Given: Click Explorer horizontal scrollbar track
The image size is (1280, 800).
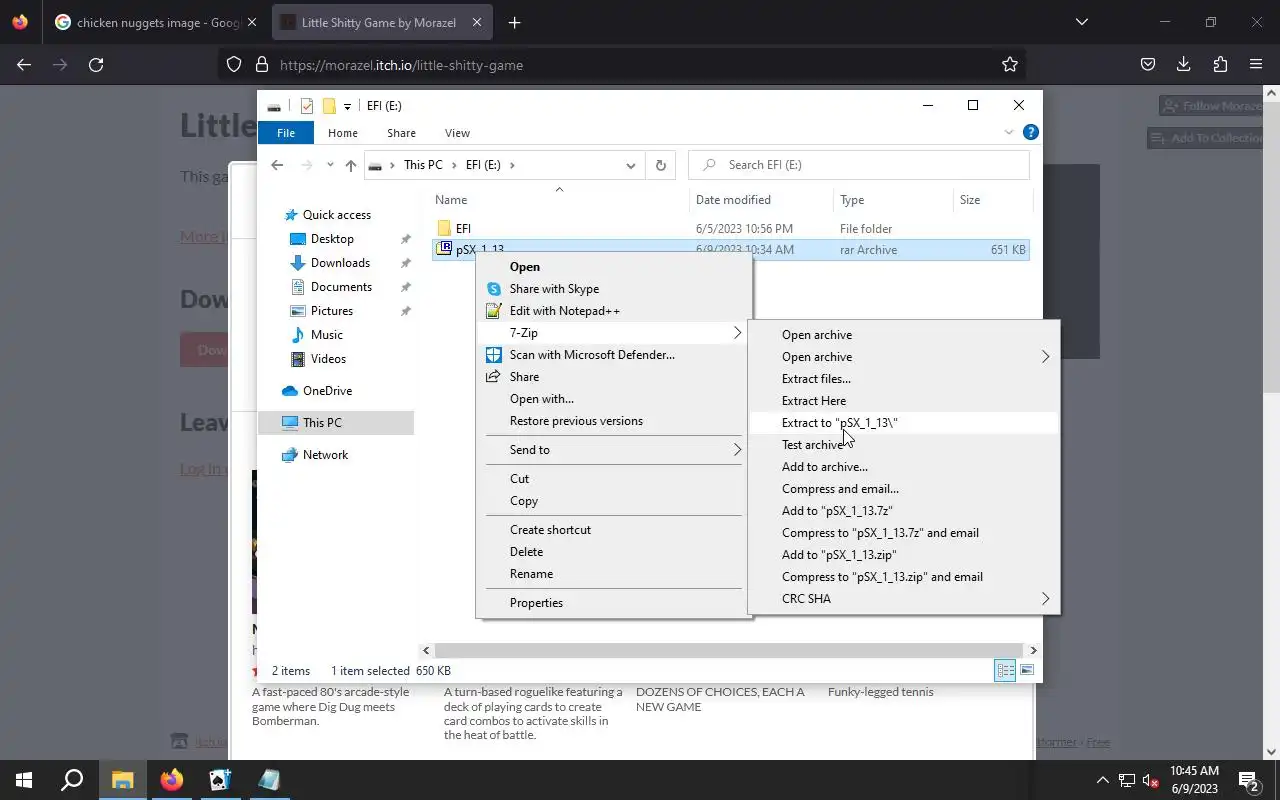Looking at the screenshot, I should (x=729, y=650).
